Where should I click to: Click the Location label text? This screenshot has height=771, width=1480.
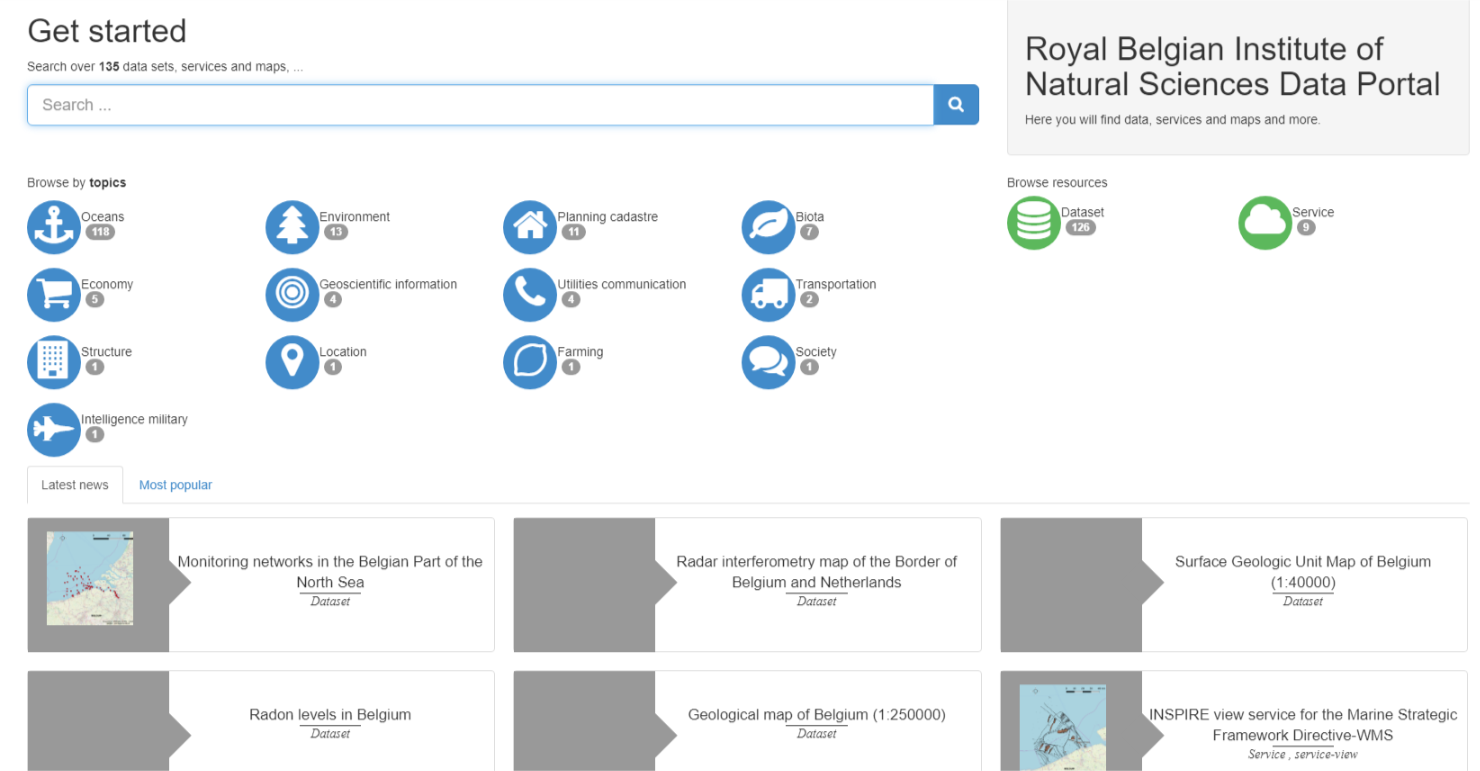(x=343, y=352)
